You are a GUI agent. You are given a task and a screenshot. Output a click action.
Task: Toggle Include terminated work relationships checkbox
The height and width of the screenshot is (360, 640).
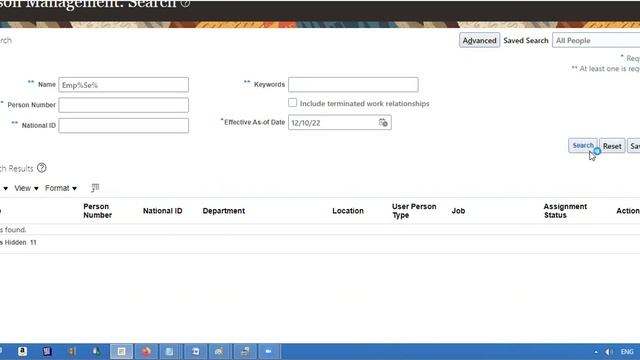tap(292, 103)
